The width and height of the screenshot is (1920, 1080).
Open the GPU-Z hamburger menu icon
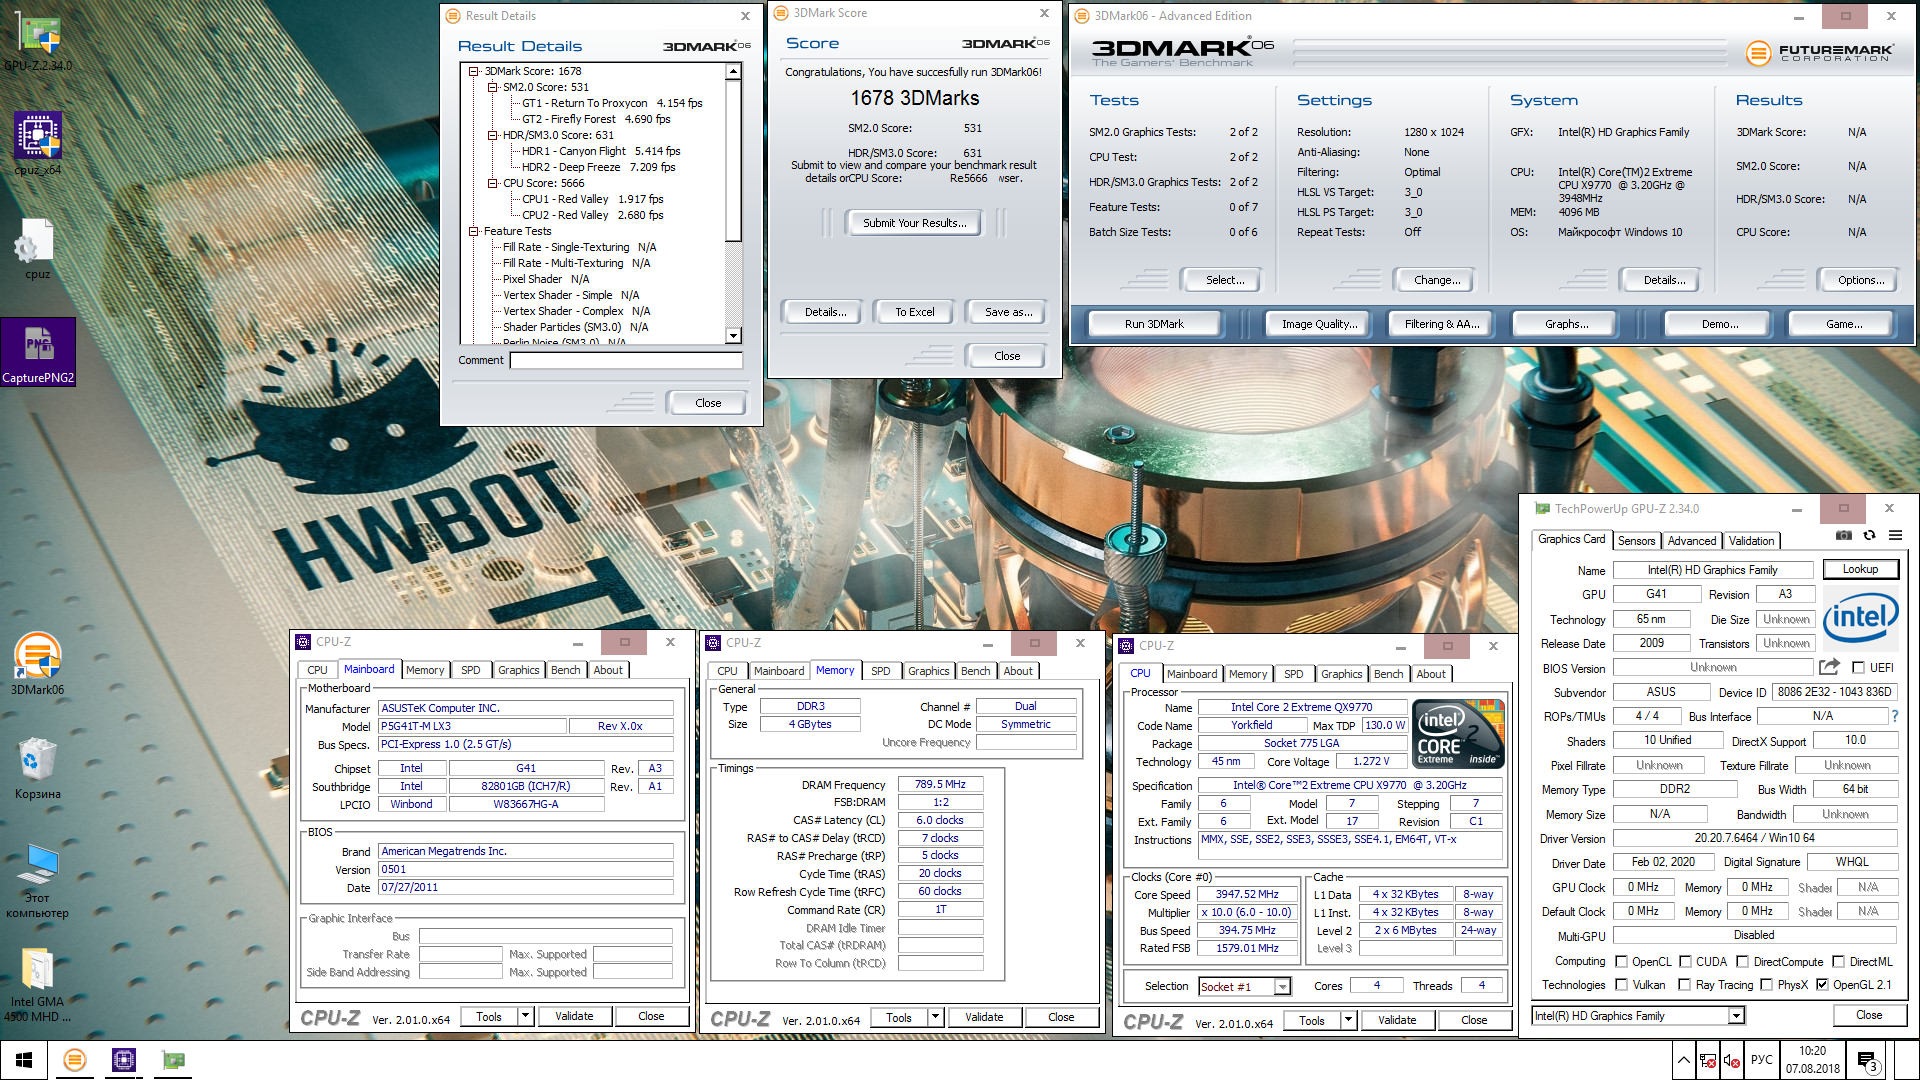tap(1895, 535)
